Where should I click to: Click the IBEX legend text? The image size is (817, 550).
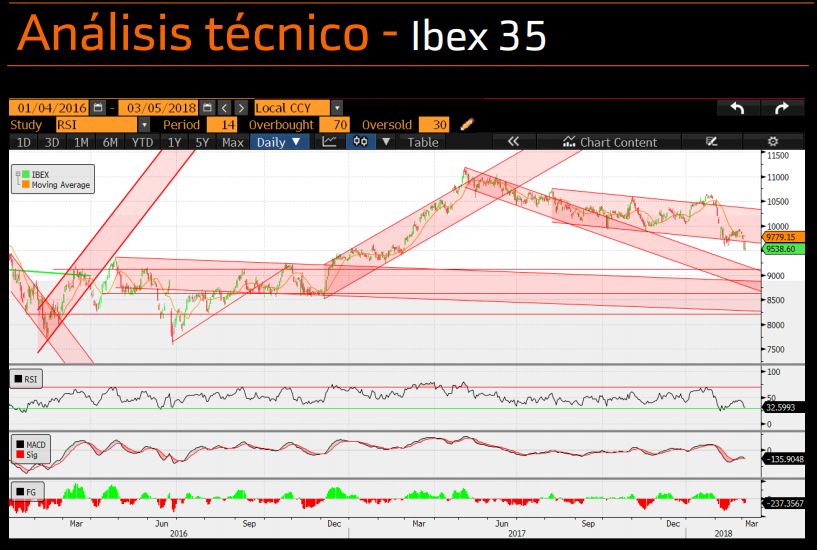click(x=40, y=174)
